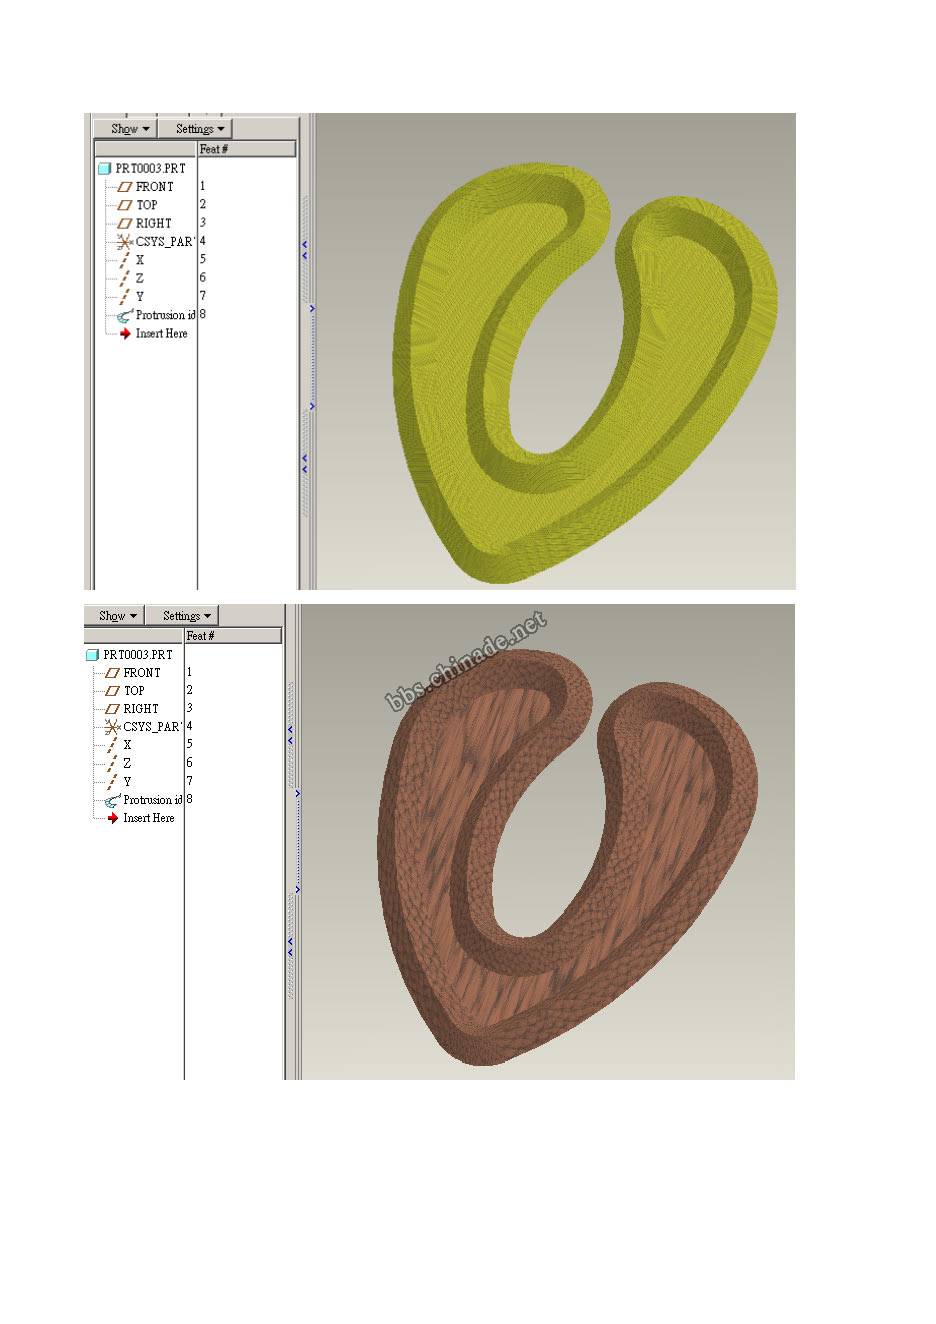This screenshot has width=936, height=1324.
Task: Select the FRONT datum plane icon in the yellow model's tree
Action: pyautogui.click(x=125, y=187)
